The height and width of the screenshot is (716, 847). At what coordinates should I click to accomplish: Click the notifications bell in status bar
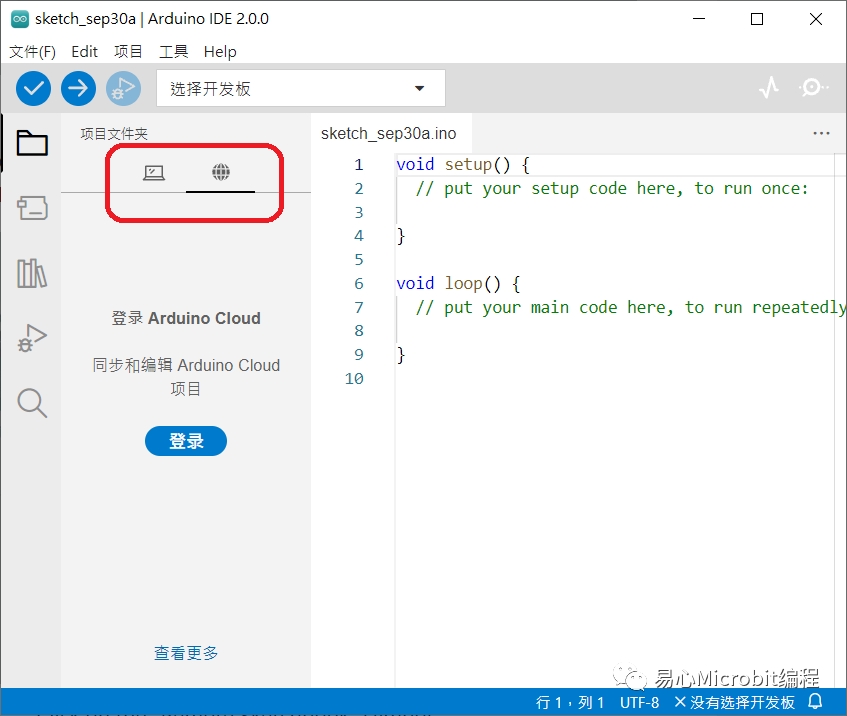(815, 702)
